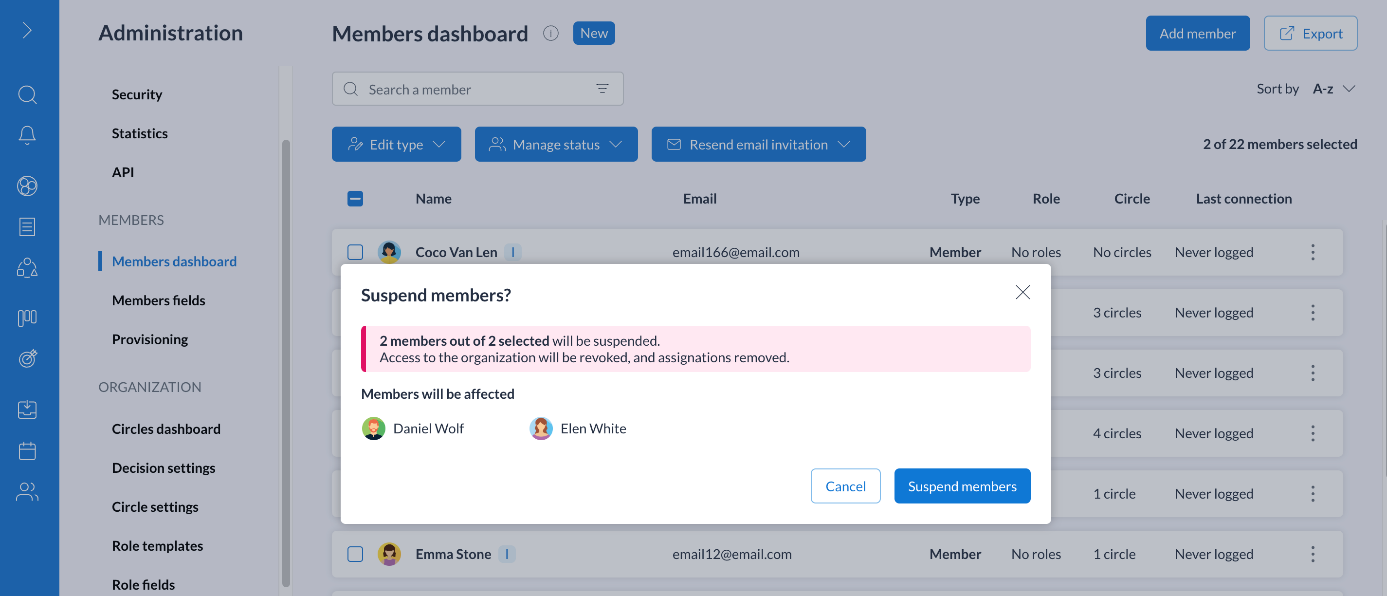Open the calendar icon in sidebar
This screenshot has width=1387, height=596.
coord(27,450)
